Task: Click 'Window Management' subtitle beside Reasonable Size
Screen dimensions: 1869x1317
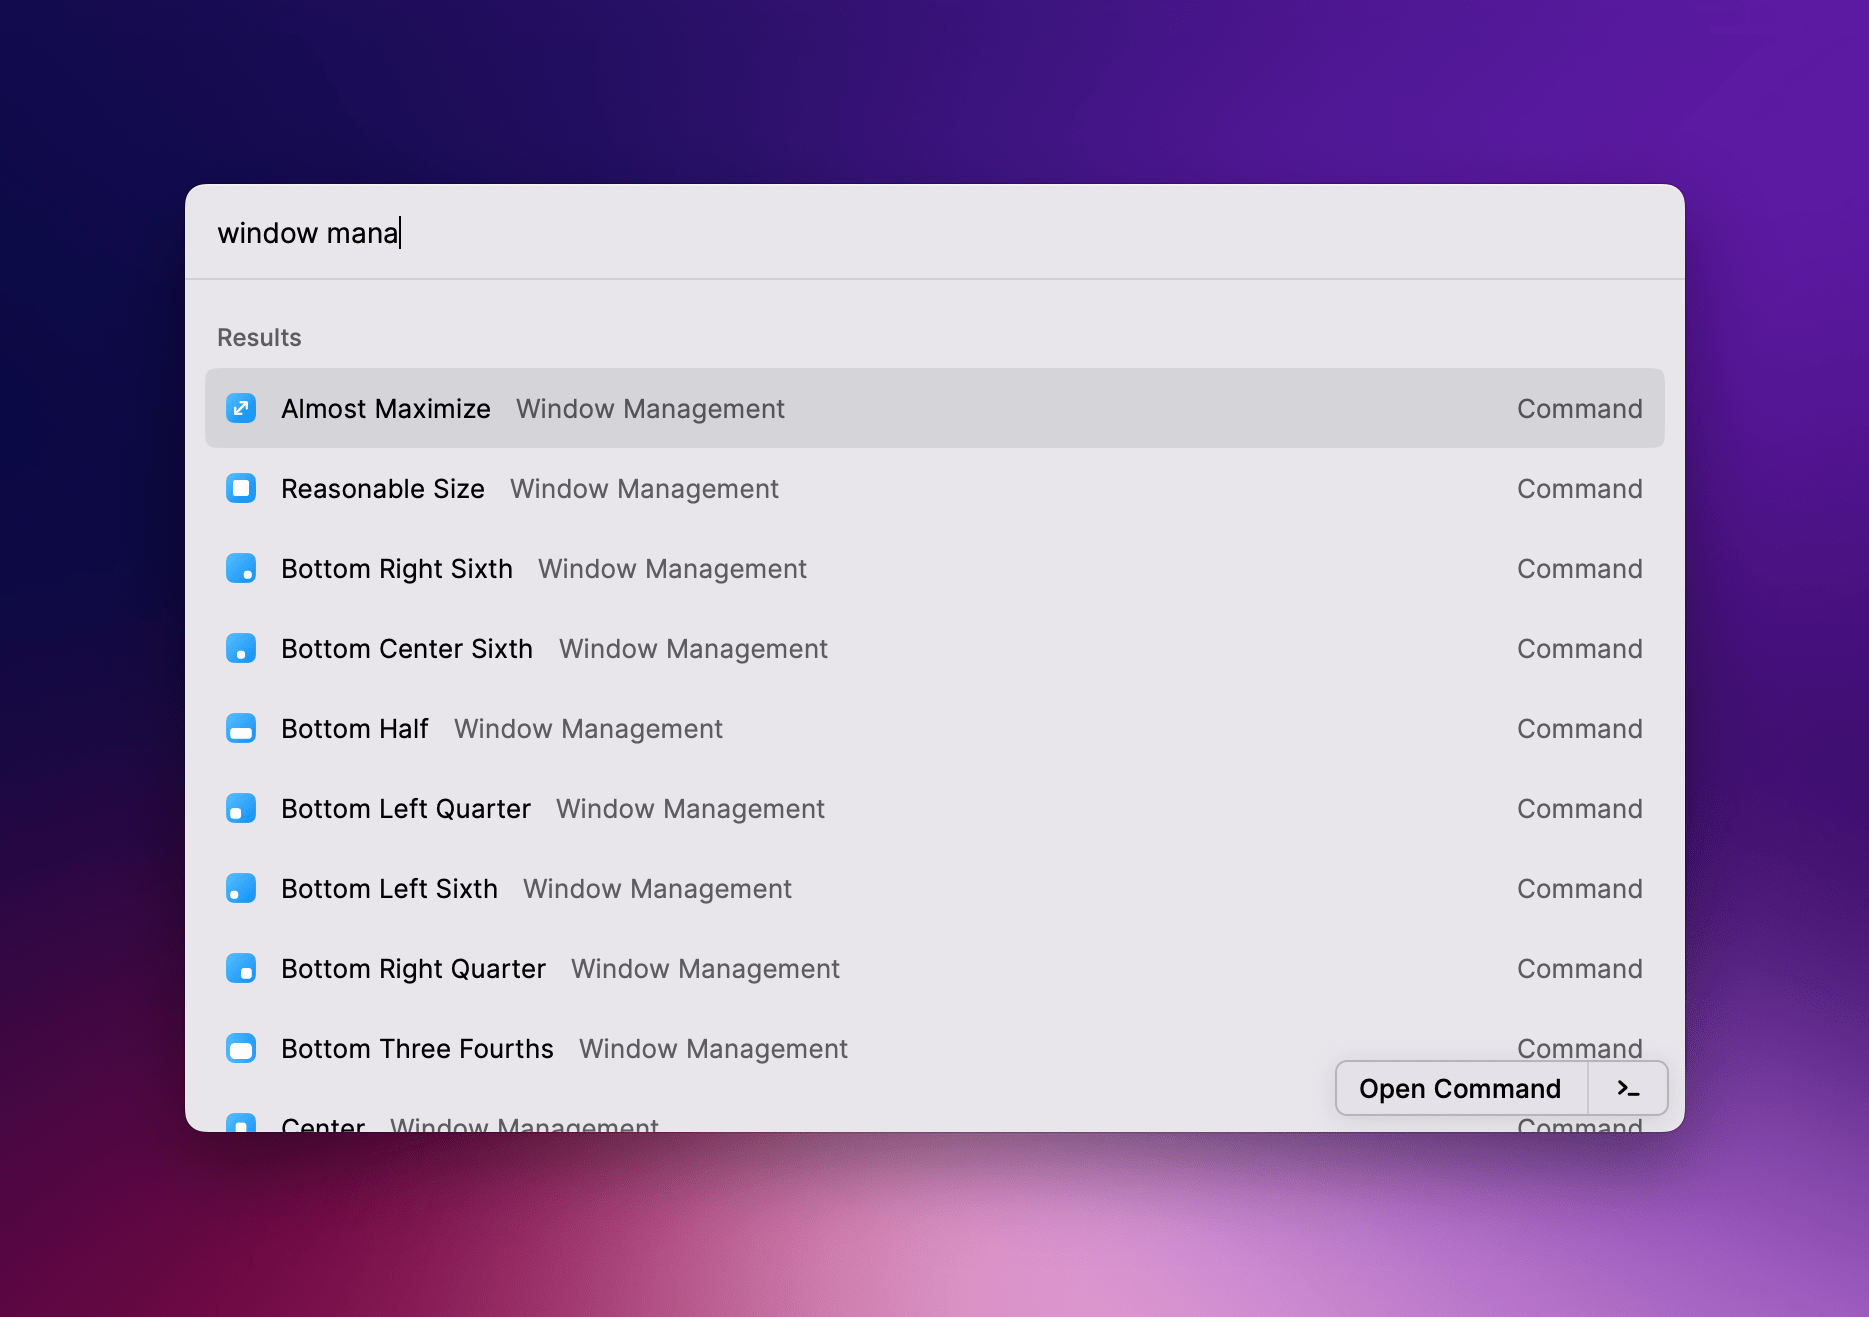Action: (644, 489)
